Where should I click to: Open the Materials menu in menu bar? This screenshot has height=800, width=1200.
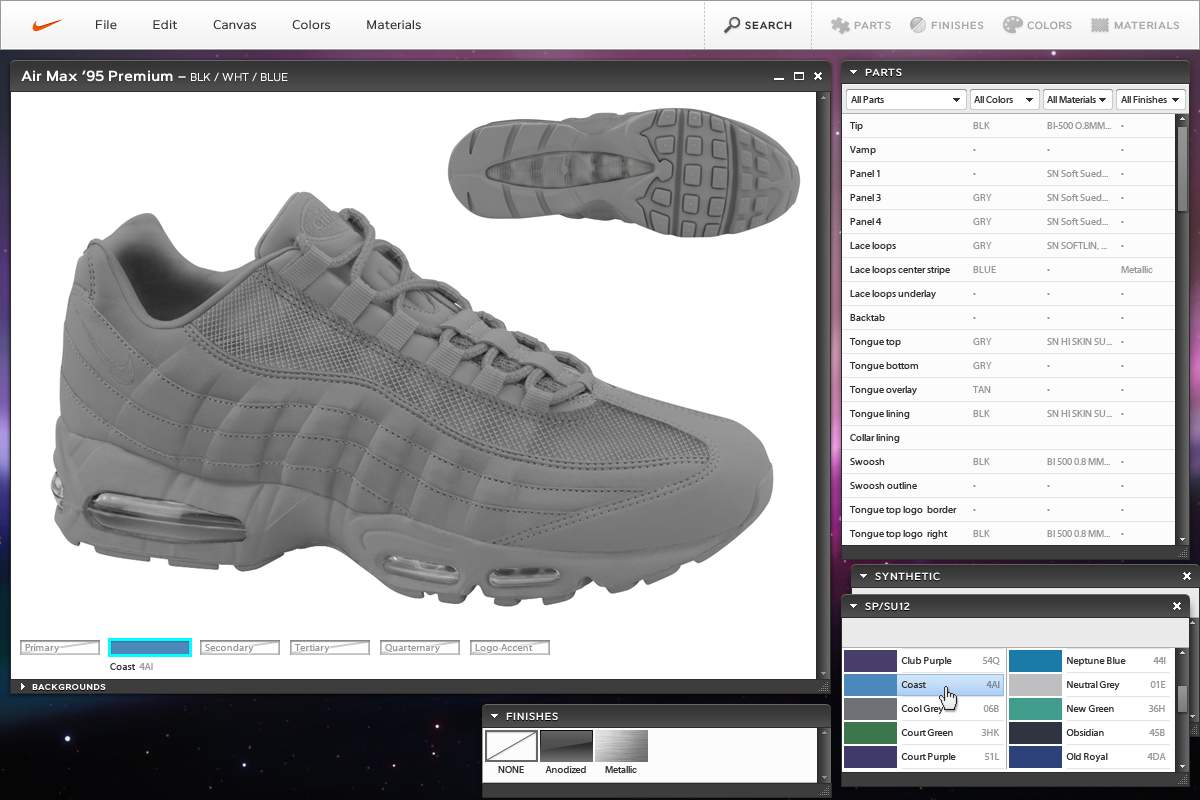click(x=393, y=25)
